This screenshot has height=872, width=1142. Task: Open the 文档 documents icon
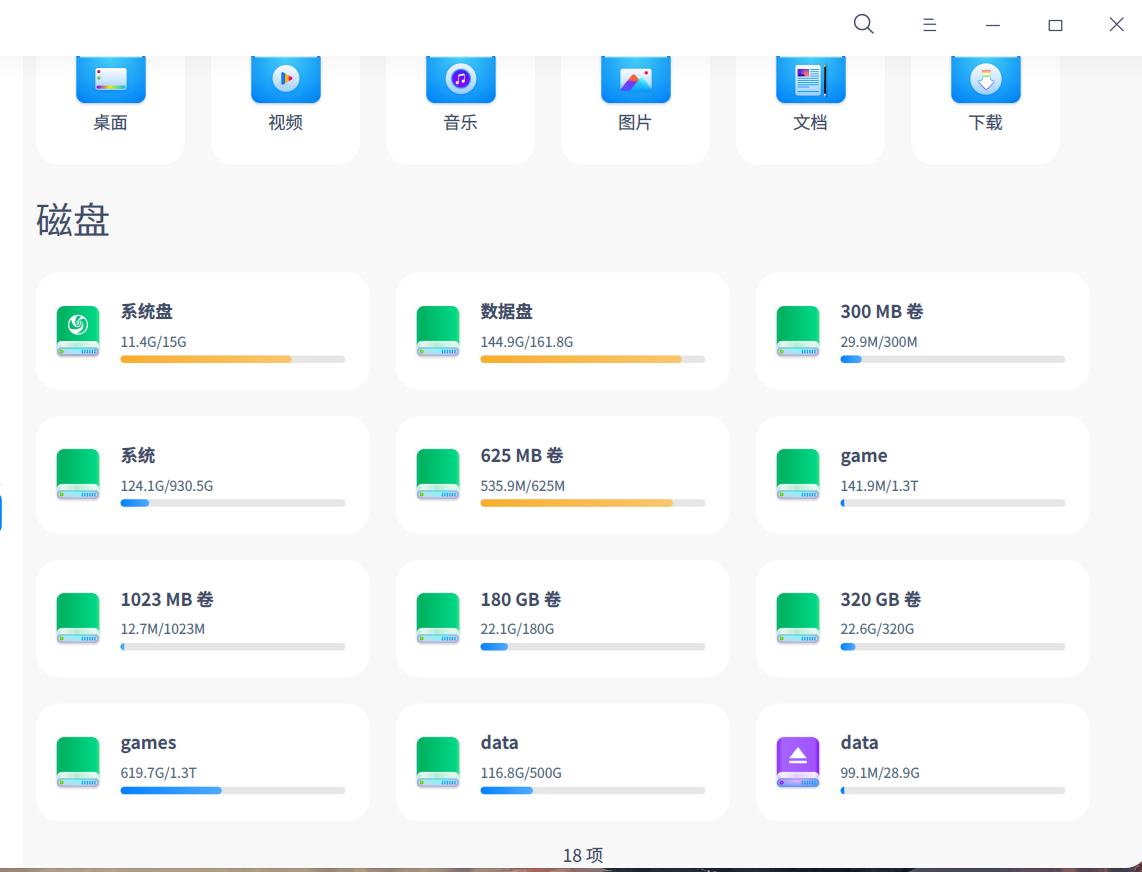810,78
